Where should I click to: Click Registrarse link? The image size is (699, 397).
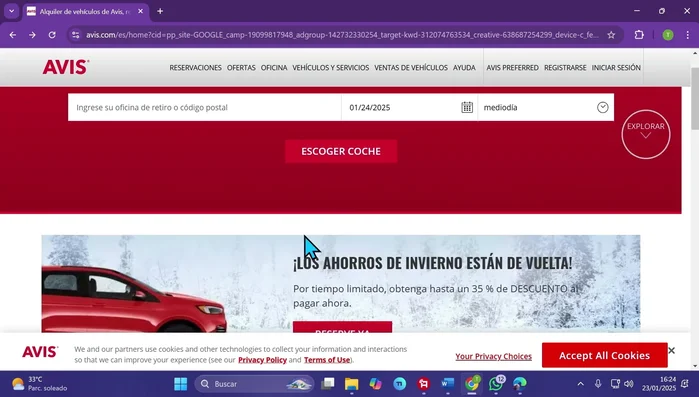click(x=565, y=68)
